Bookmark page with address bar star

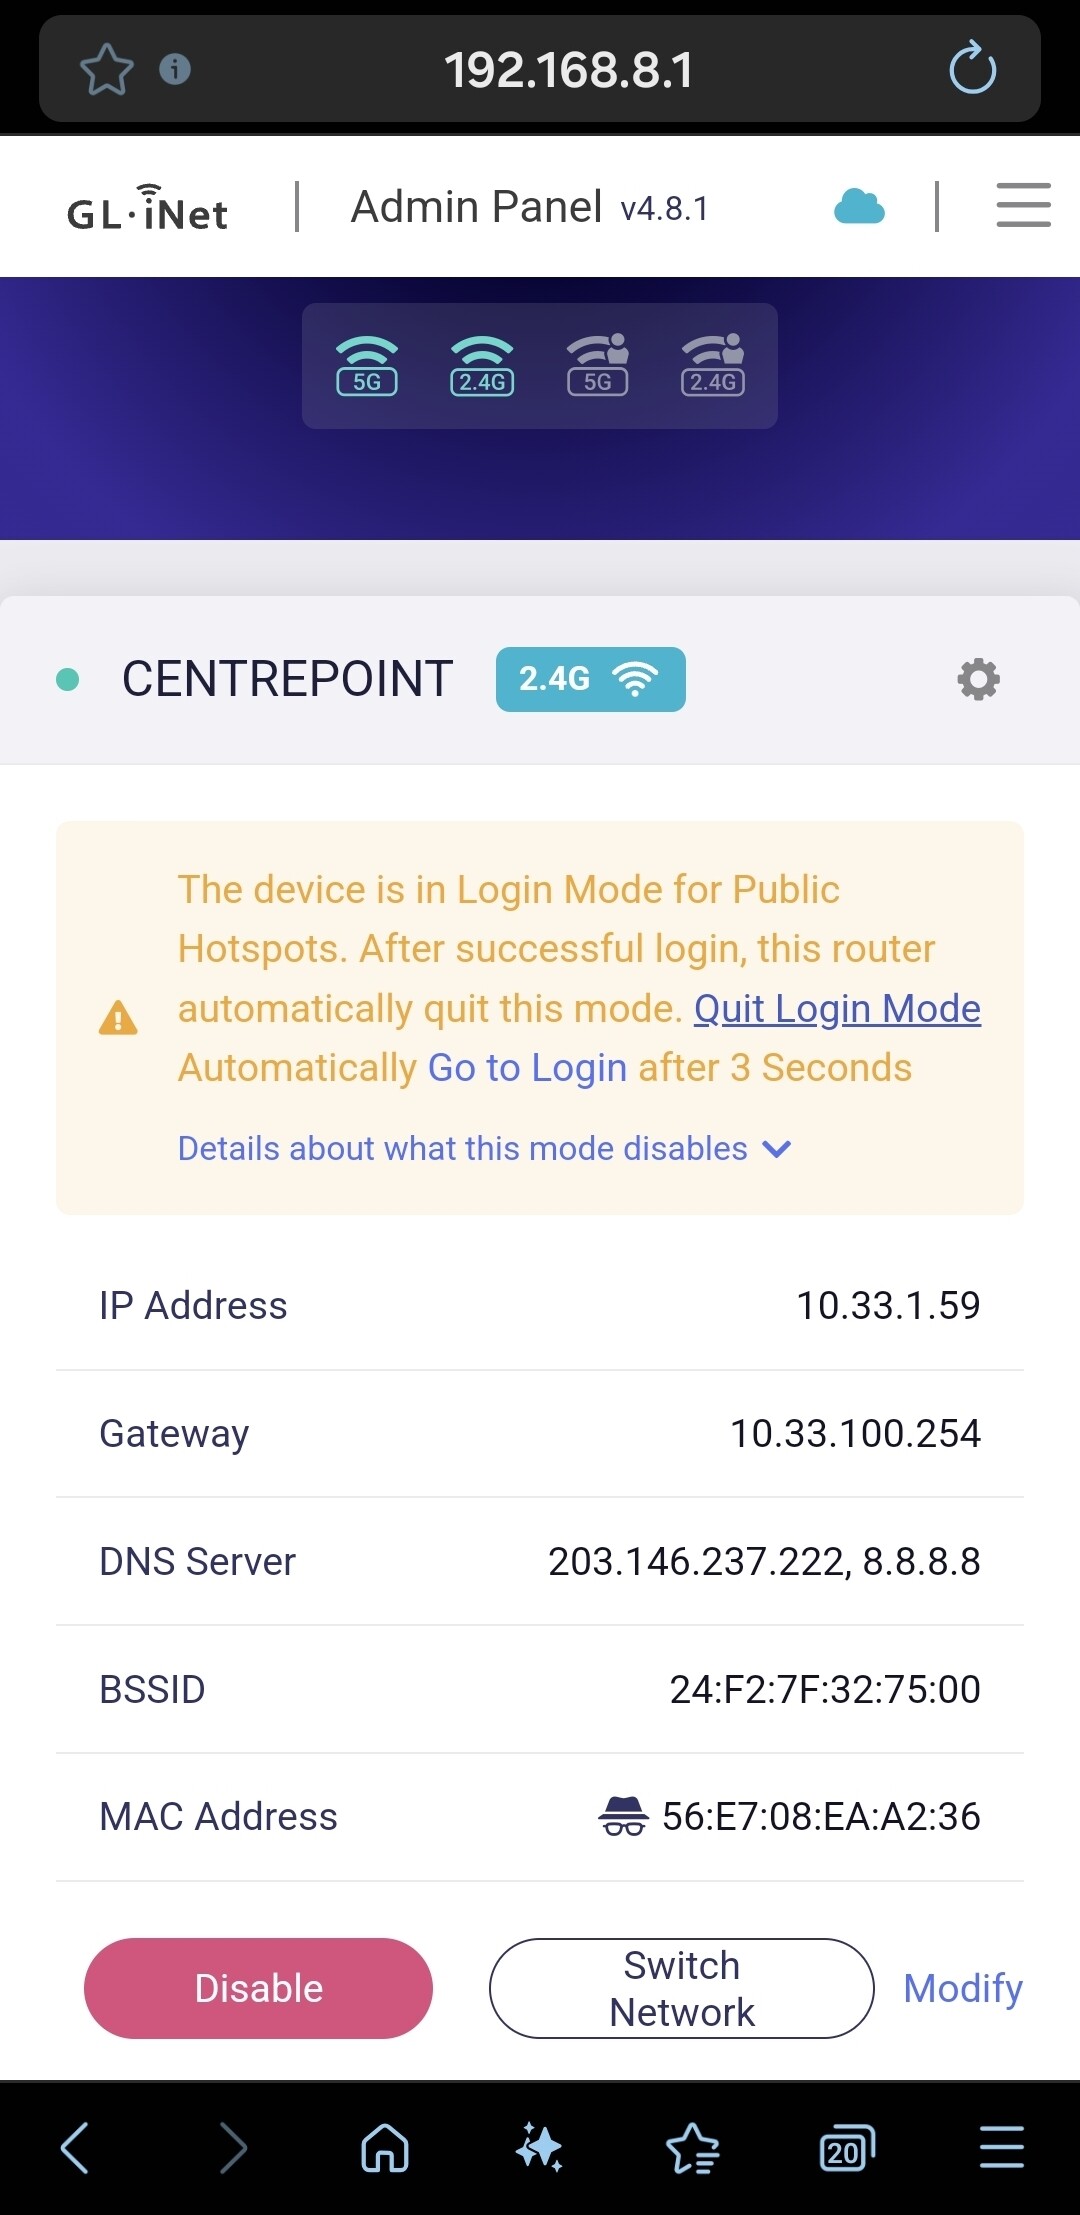click(106, 69)
